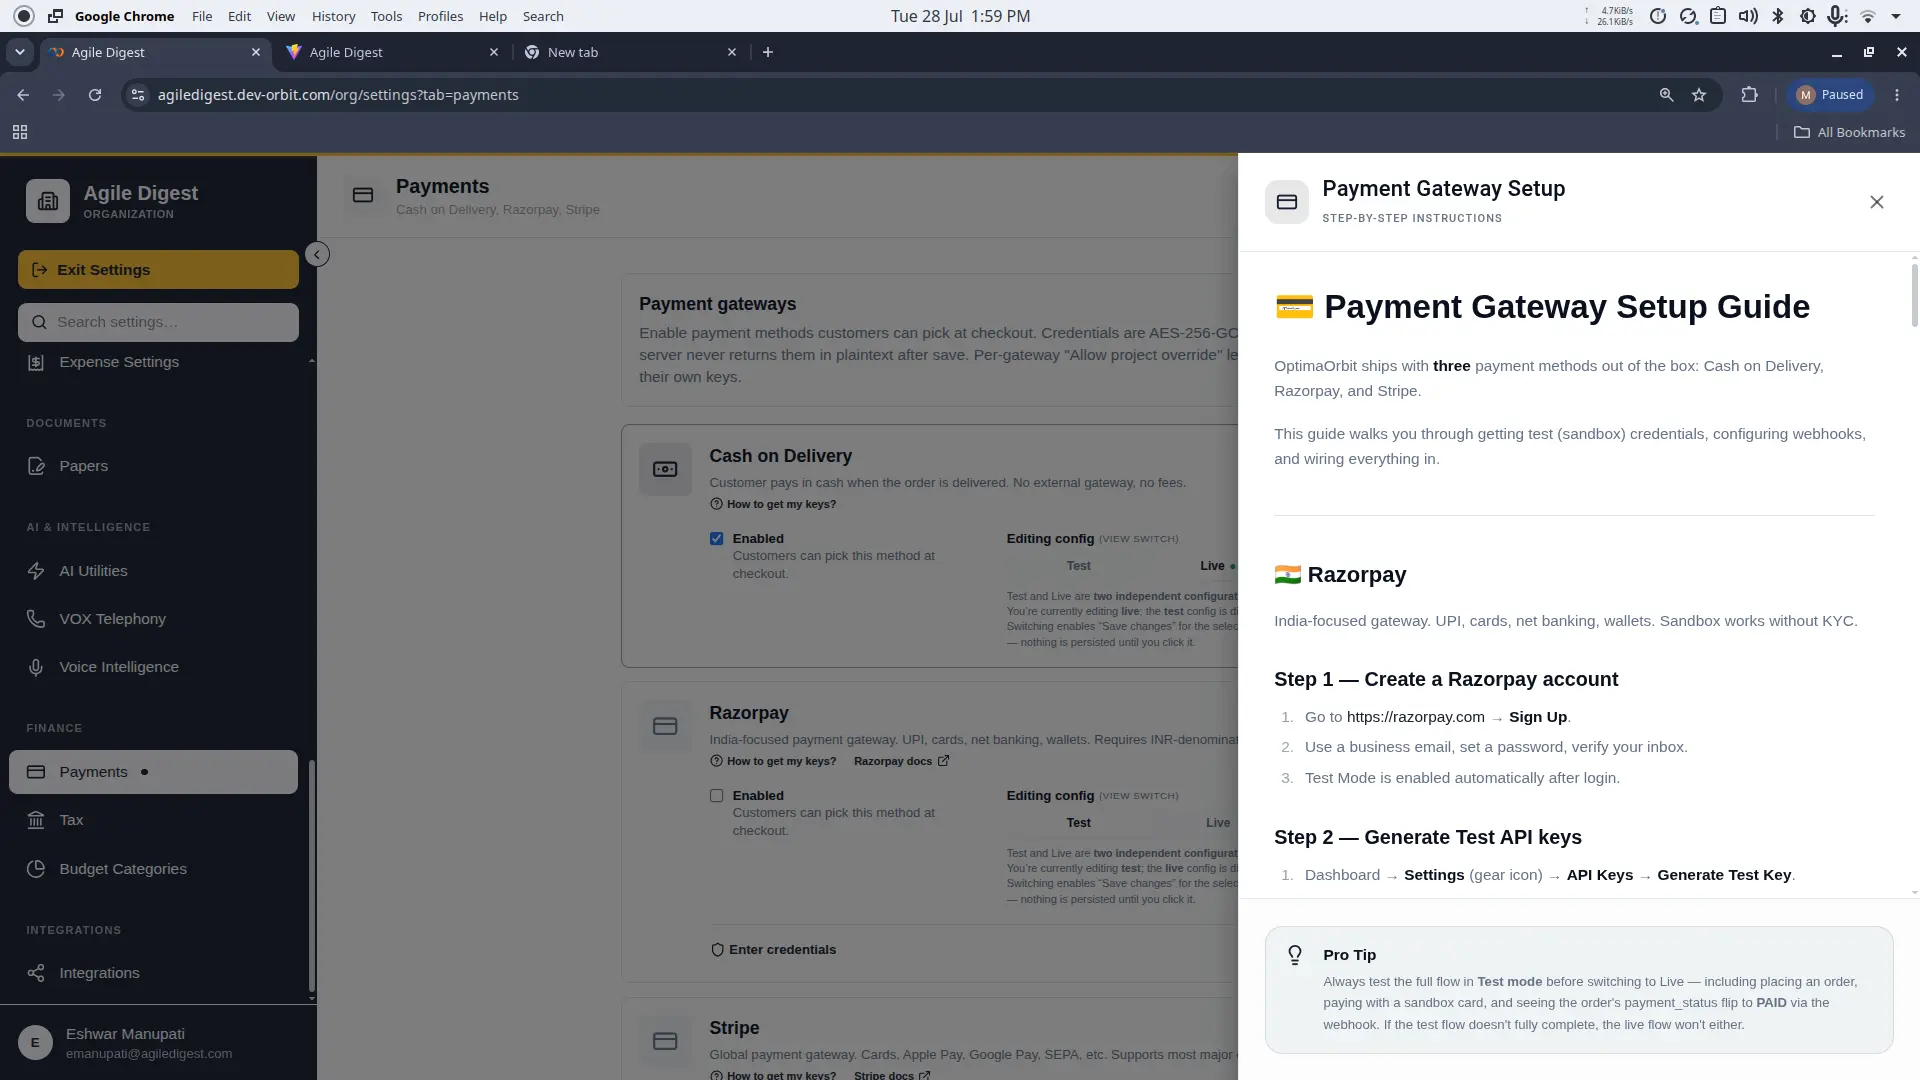The width and height of the screenshot is (1920, 1080).
Task: Open Eshwar Manupati user profile
Action: tap(158, 1042)
